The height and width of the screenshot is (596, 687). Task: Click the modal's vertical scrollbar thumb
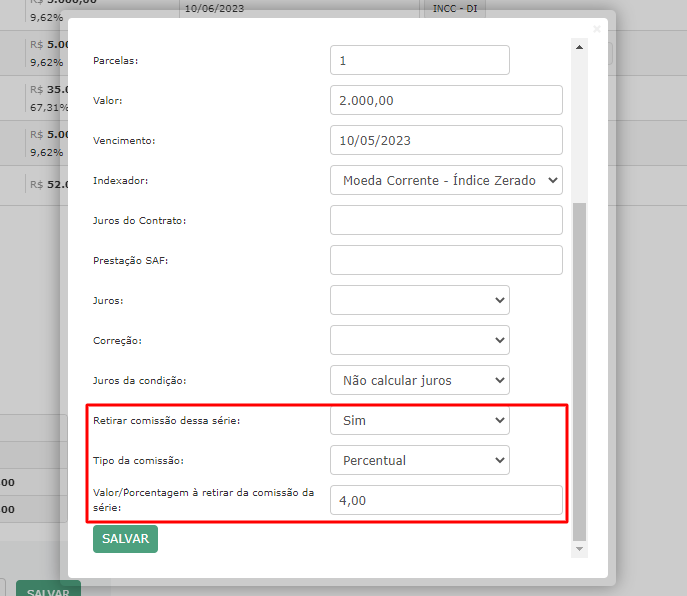click(579, 372)
